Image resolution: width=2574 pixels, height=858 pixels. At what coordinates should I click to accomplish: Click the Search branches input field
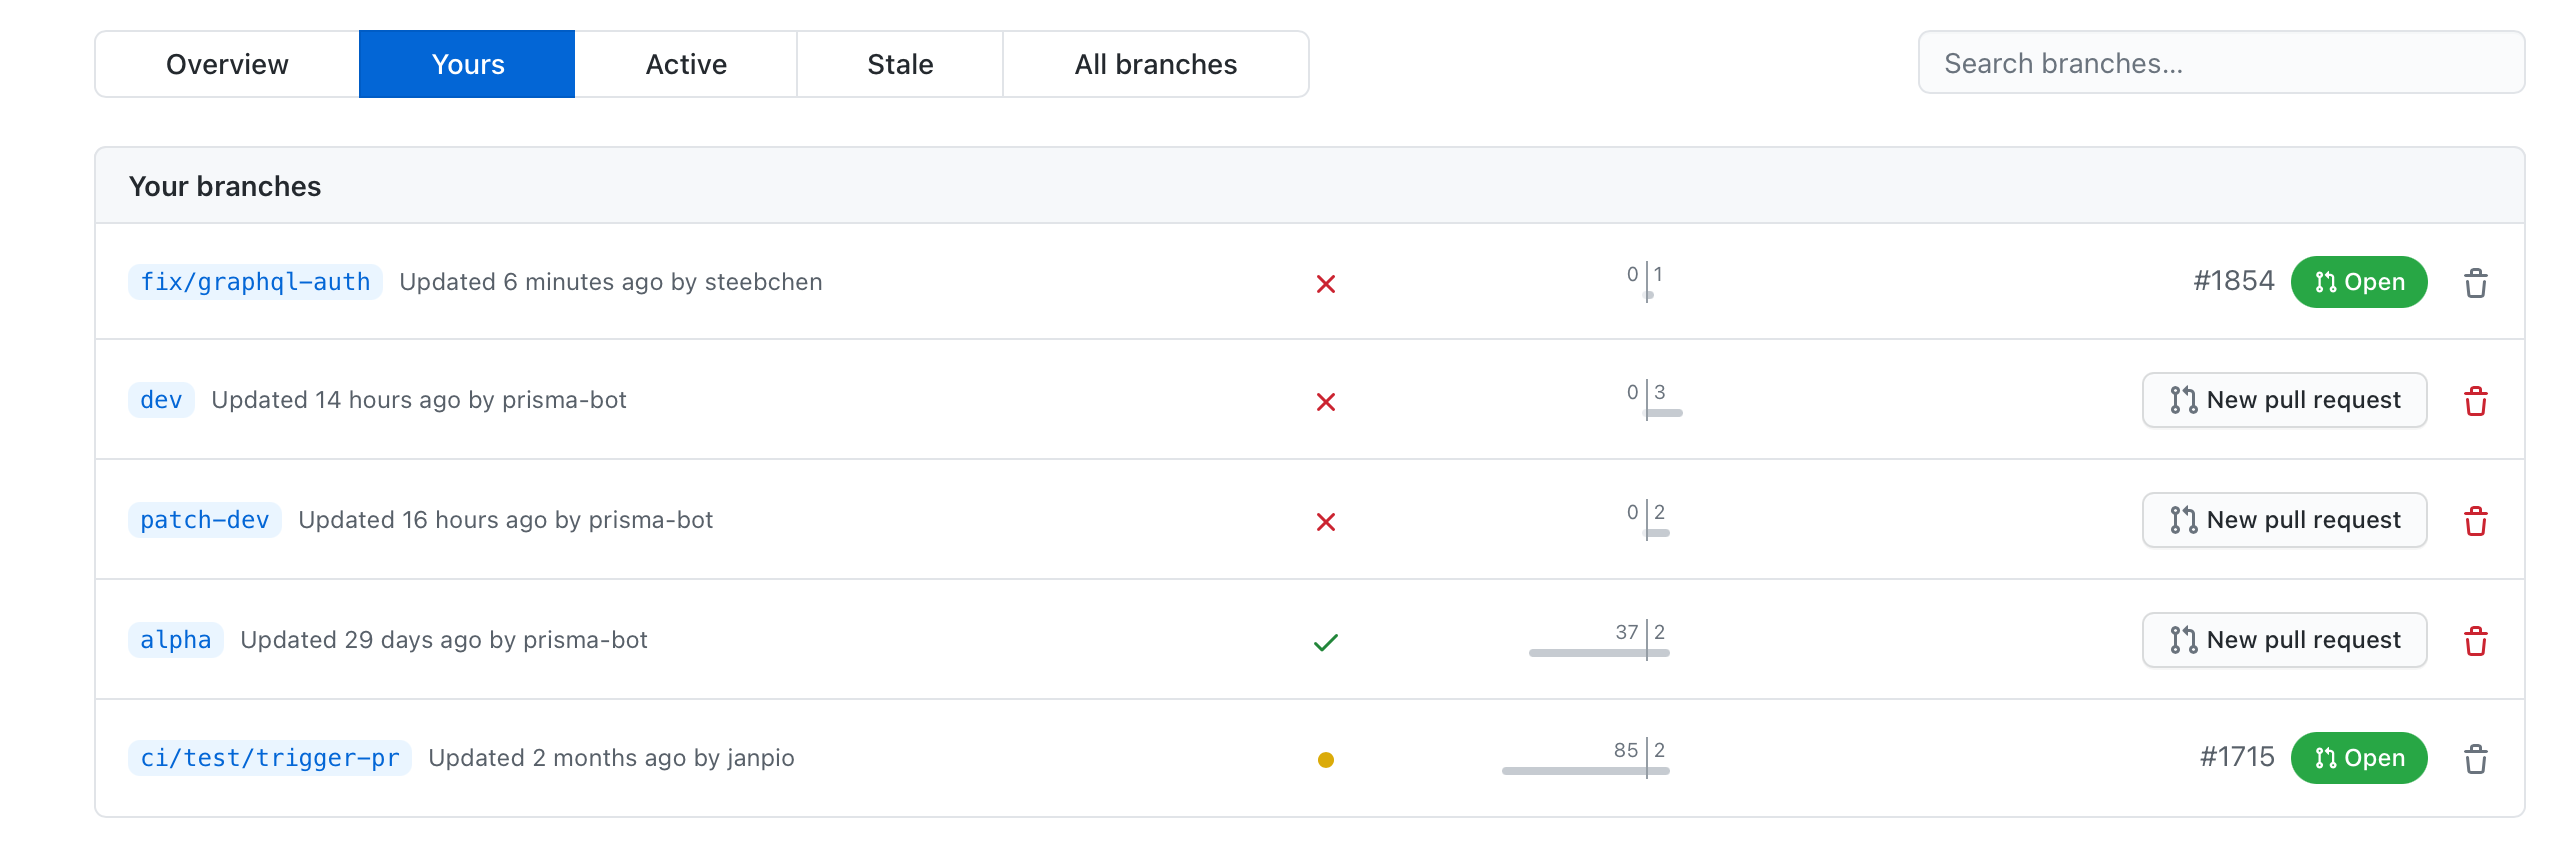pyautogui.click(x=2220, y=62)
